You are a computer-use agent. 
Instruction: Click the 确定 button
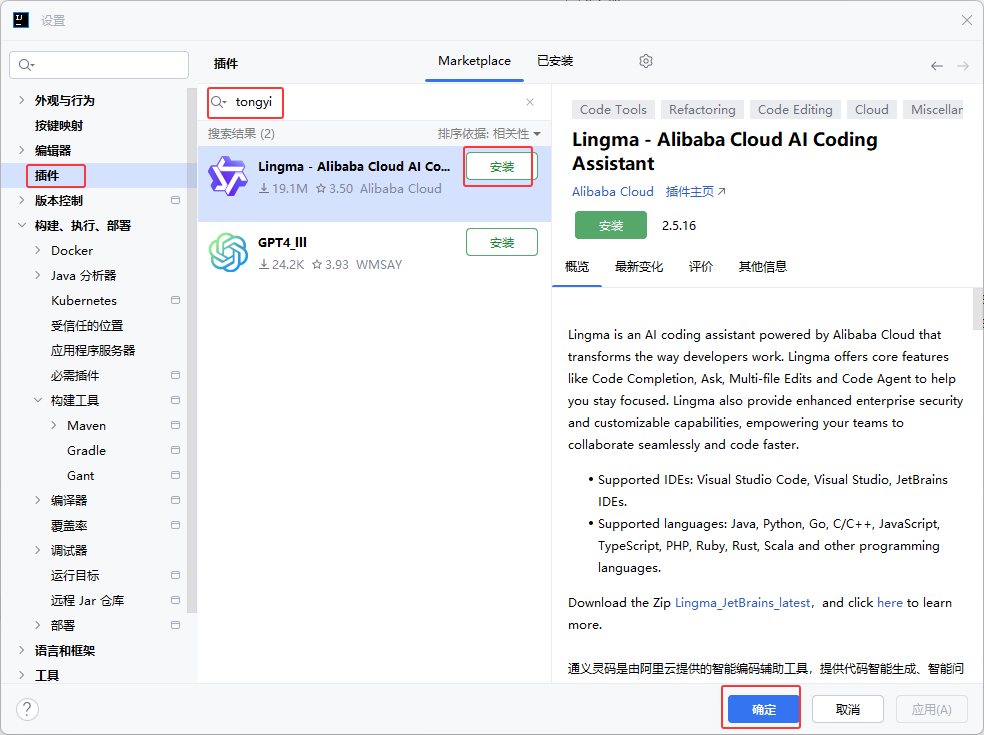(763, 709)
